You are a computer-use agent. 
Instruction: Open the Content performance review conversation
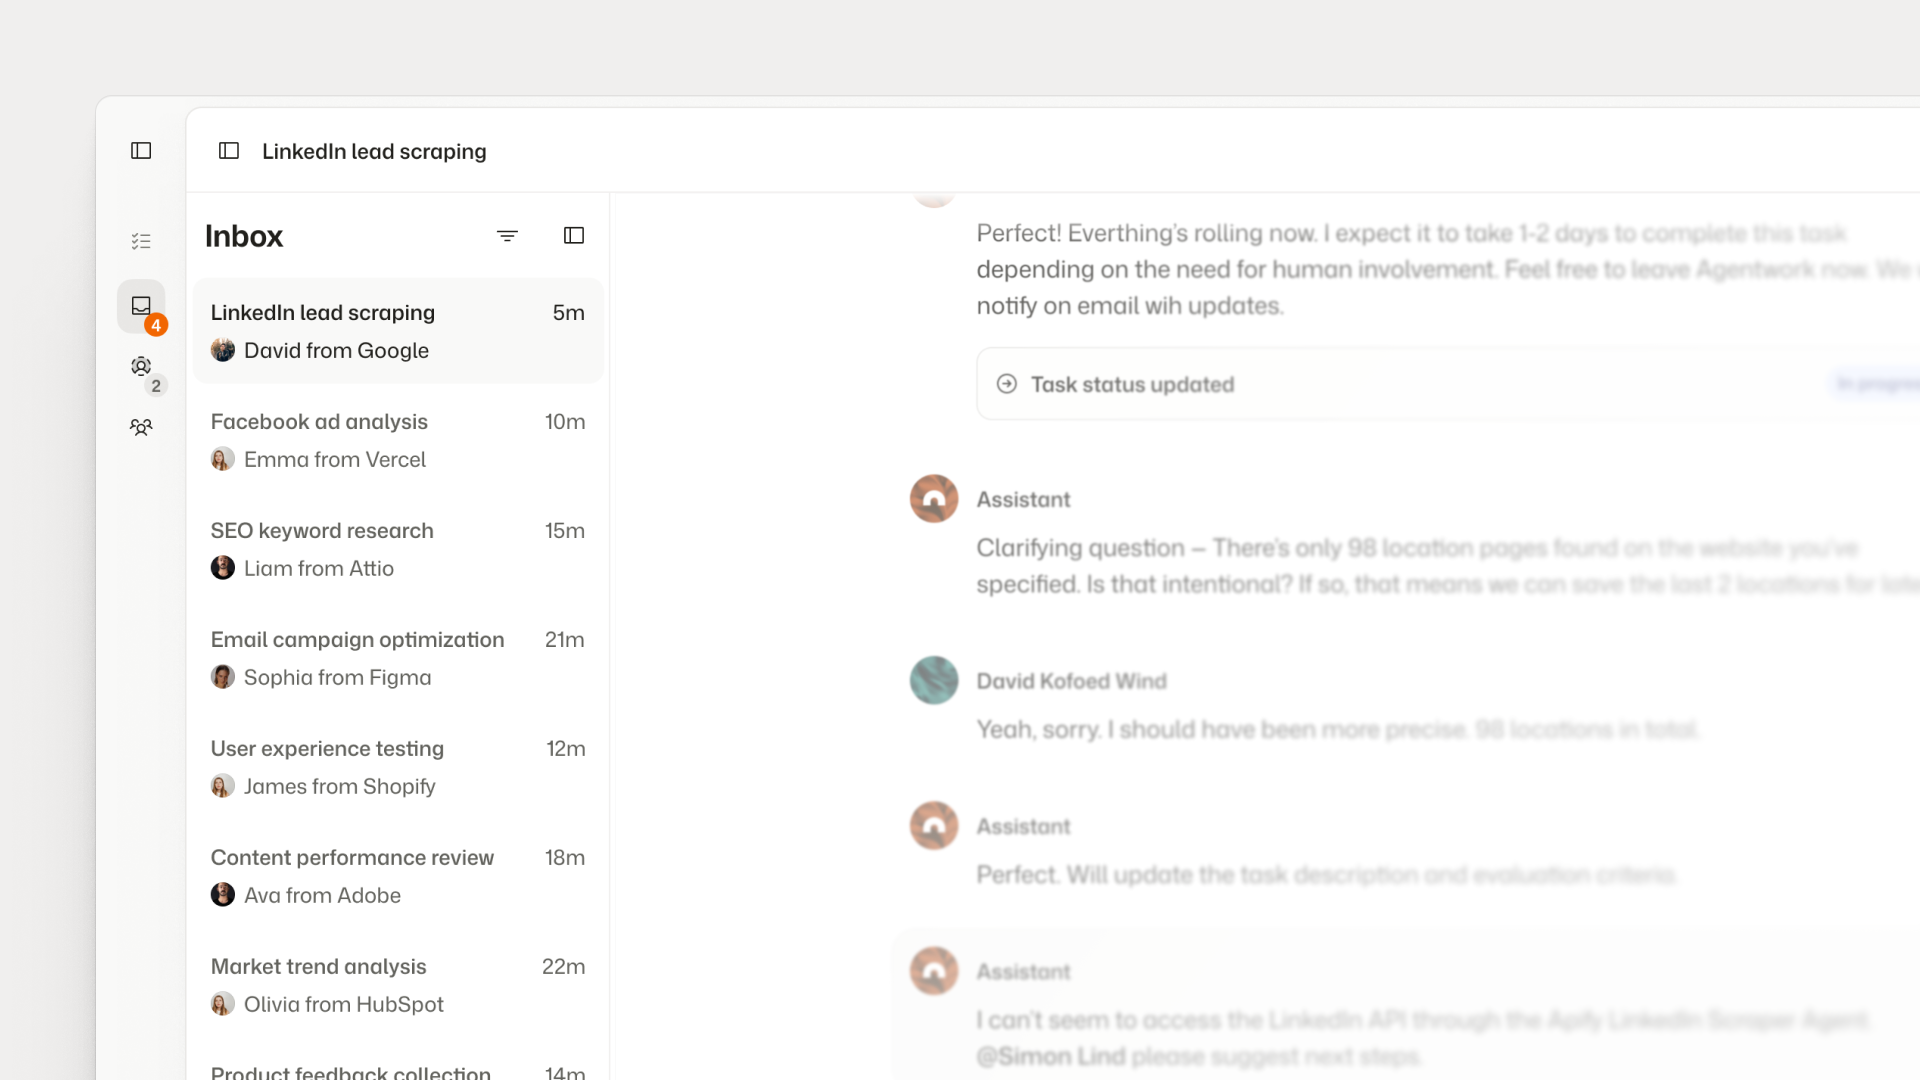[x=398, y=876]
